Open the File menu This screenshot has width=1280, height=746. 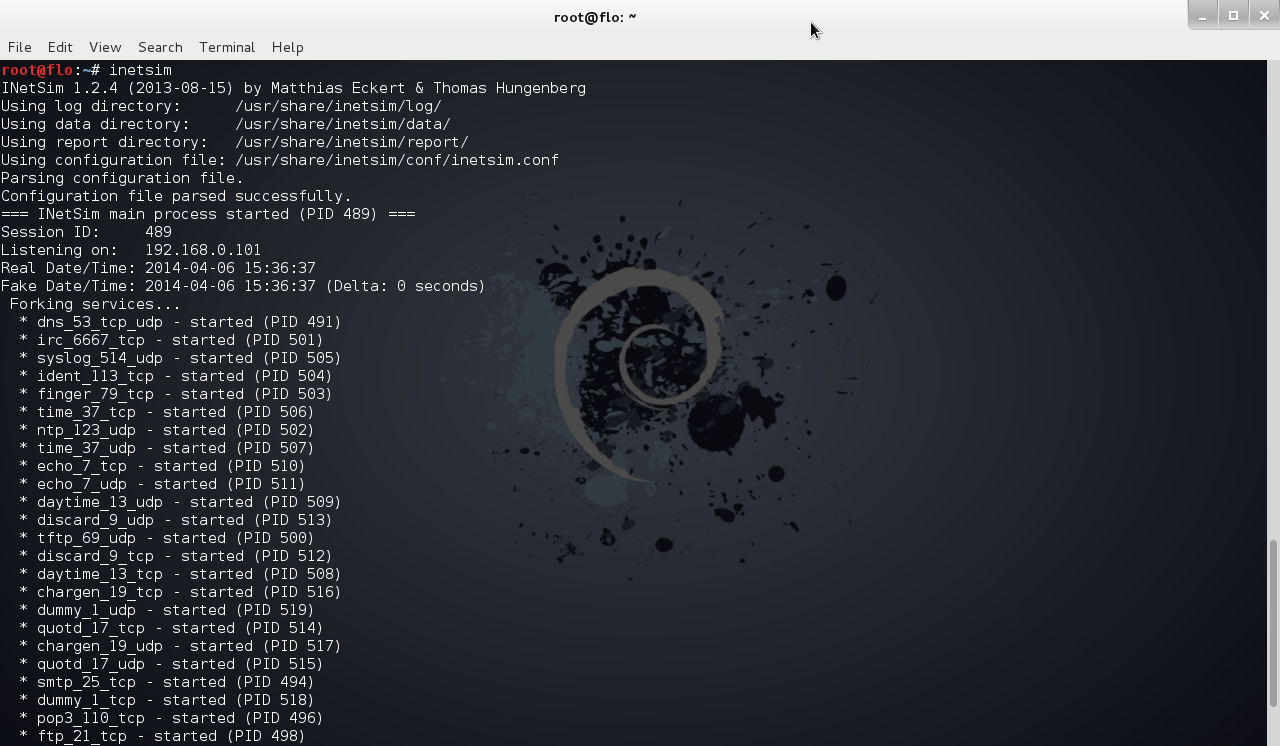pyautogui.click(x=19, y=47)
